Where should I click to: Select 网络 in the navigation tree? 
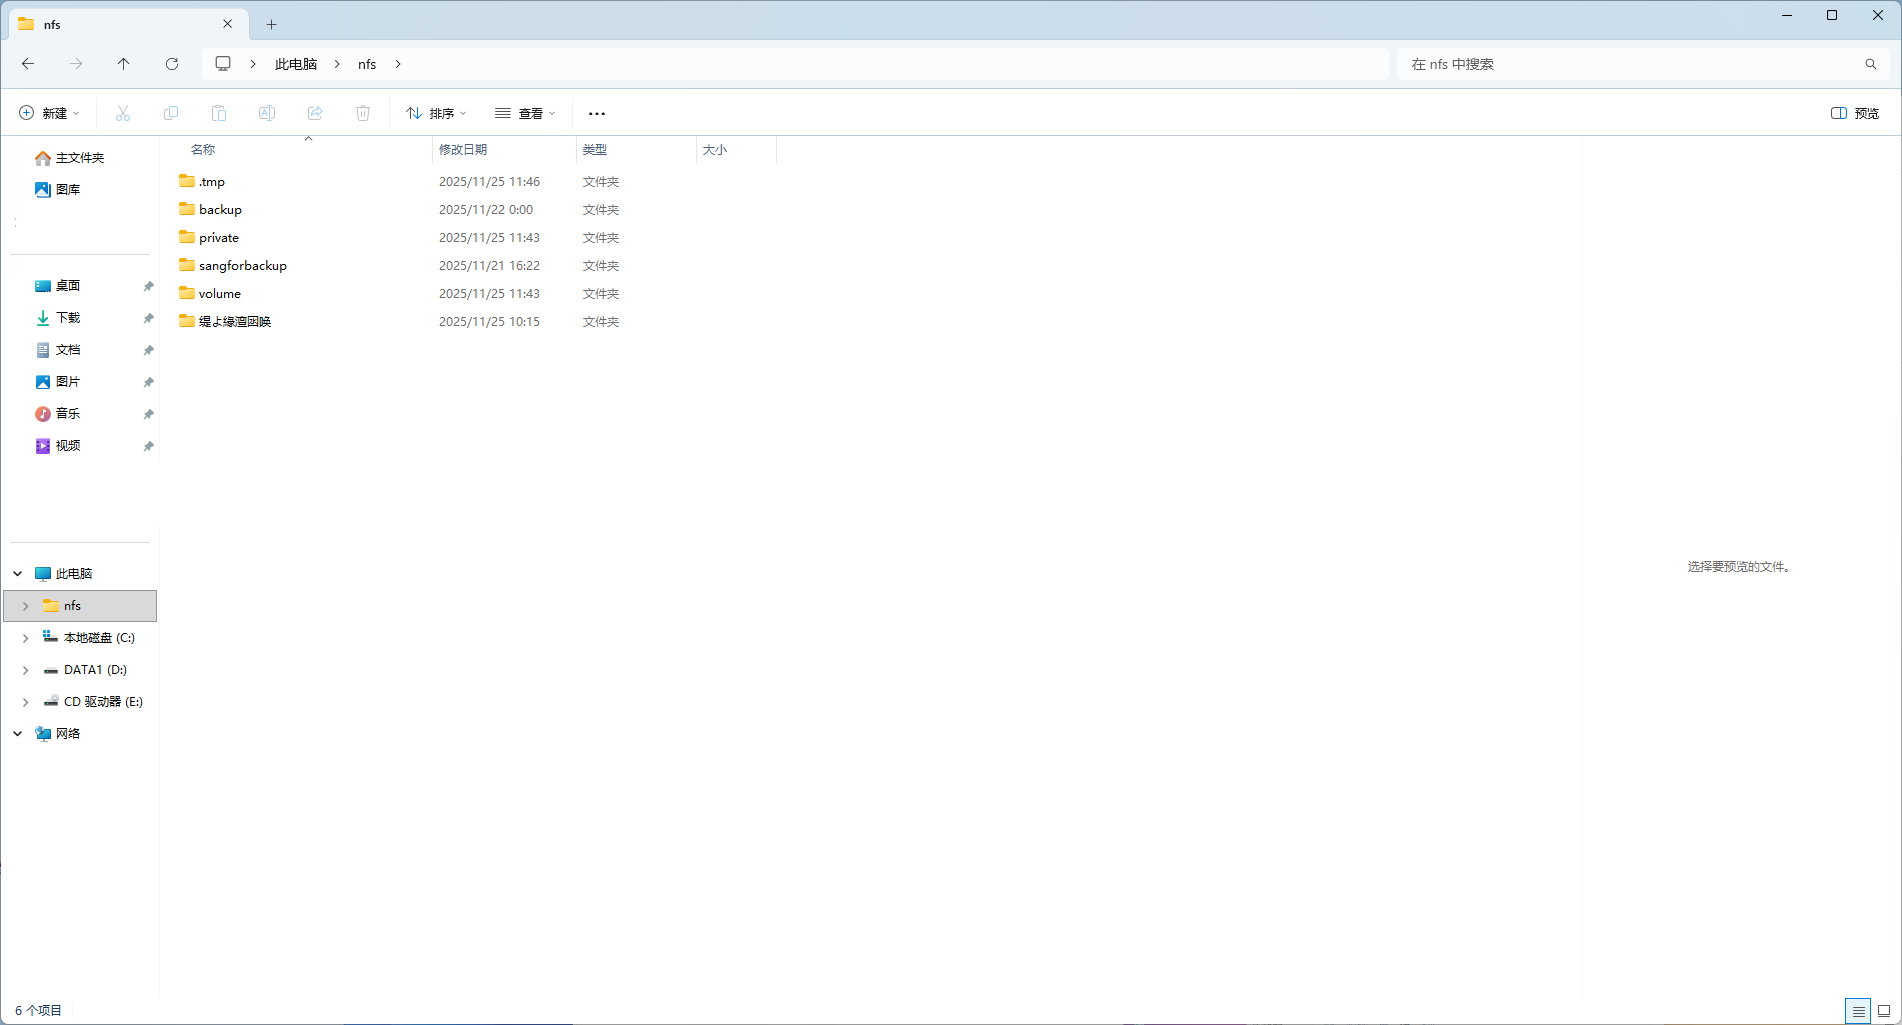pyautogui.click(x=57, y=734)
